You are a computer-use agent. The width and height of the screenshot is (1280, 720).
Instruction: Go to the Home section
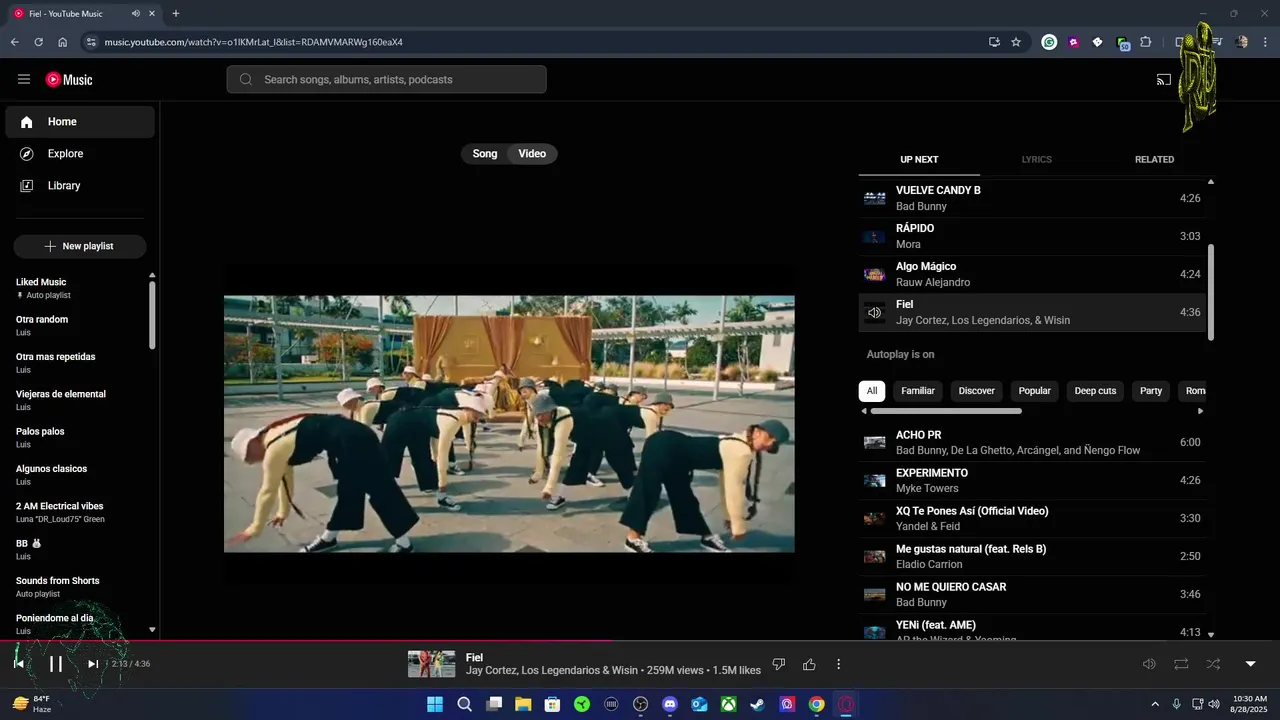80,122
